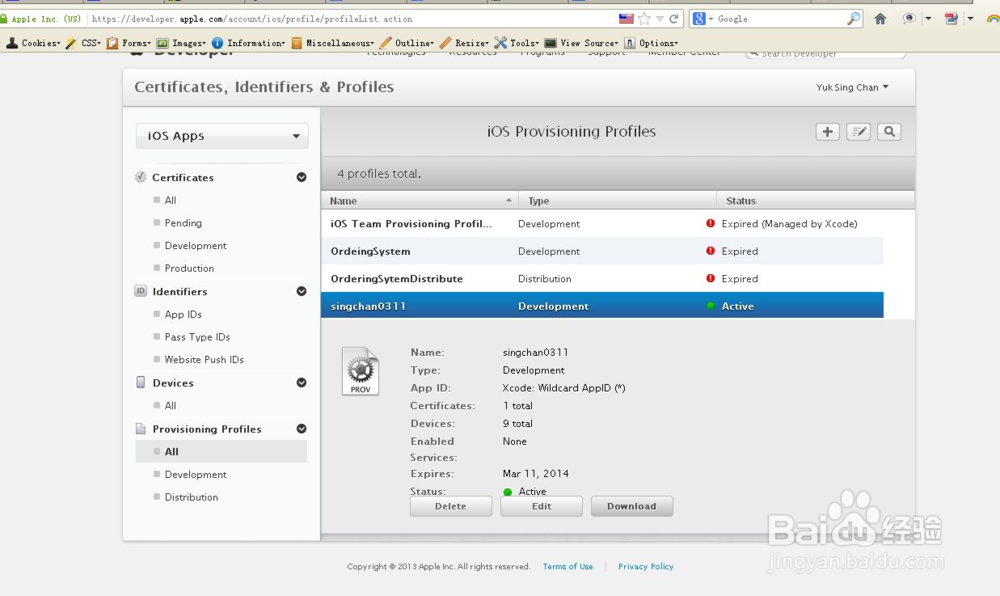
Task: Open Forms menu in developer toolbar
Action: pos(129,43)
